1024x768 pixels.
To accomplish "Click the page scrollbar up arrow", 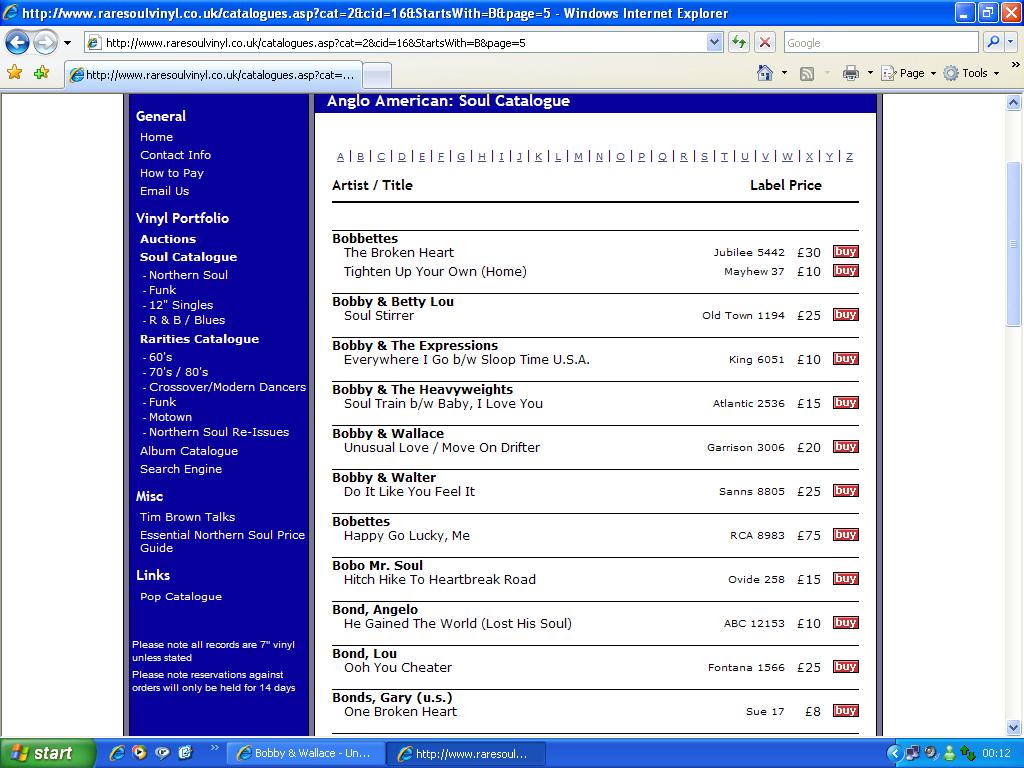I will click(1013, 102).
